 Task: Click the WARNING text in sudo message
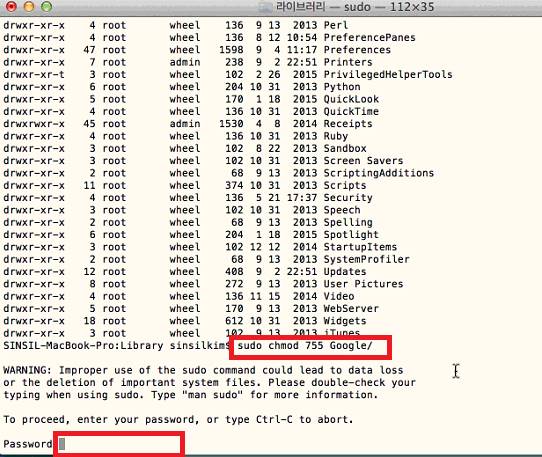pos(27,370)
